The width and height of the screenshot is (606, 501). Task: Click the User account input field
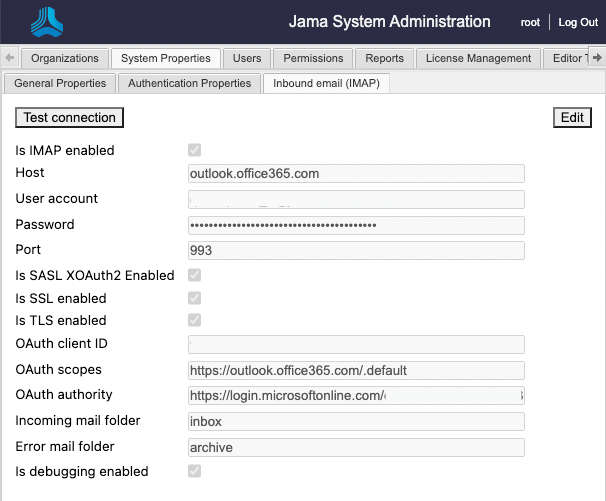tap(356, 199)
